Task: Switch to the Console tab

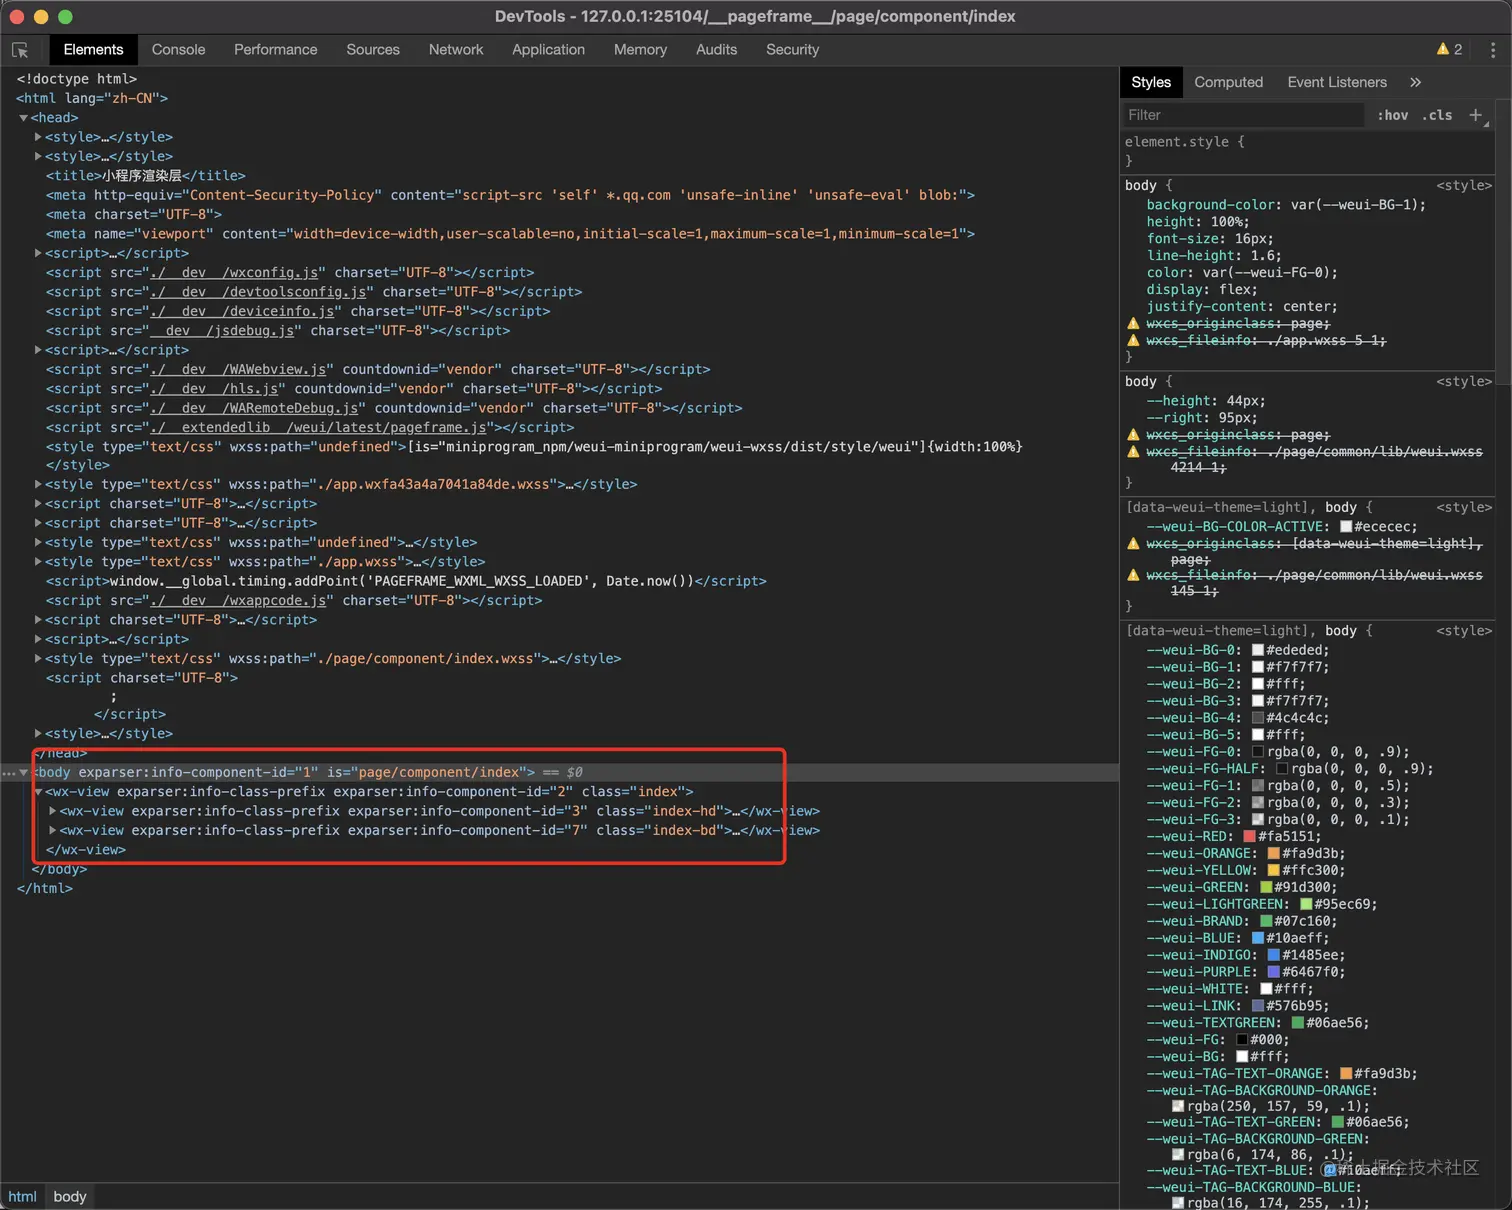Action: point(178,49)
